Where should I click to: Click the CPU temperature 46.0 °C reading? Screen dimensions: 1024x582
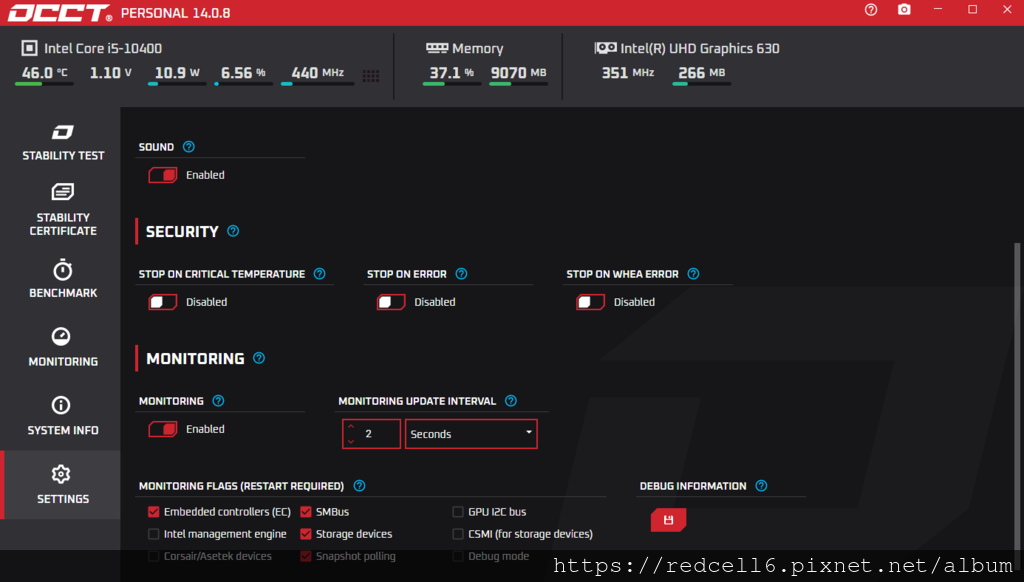click(x=44, y=73)
